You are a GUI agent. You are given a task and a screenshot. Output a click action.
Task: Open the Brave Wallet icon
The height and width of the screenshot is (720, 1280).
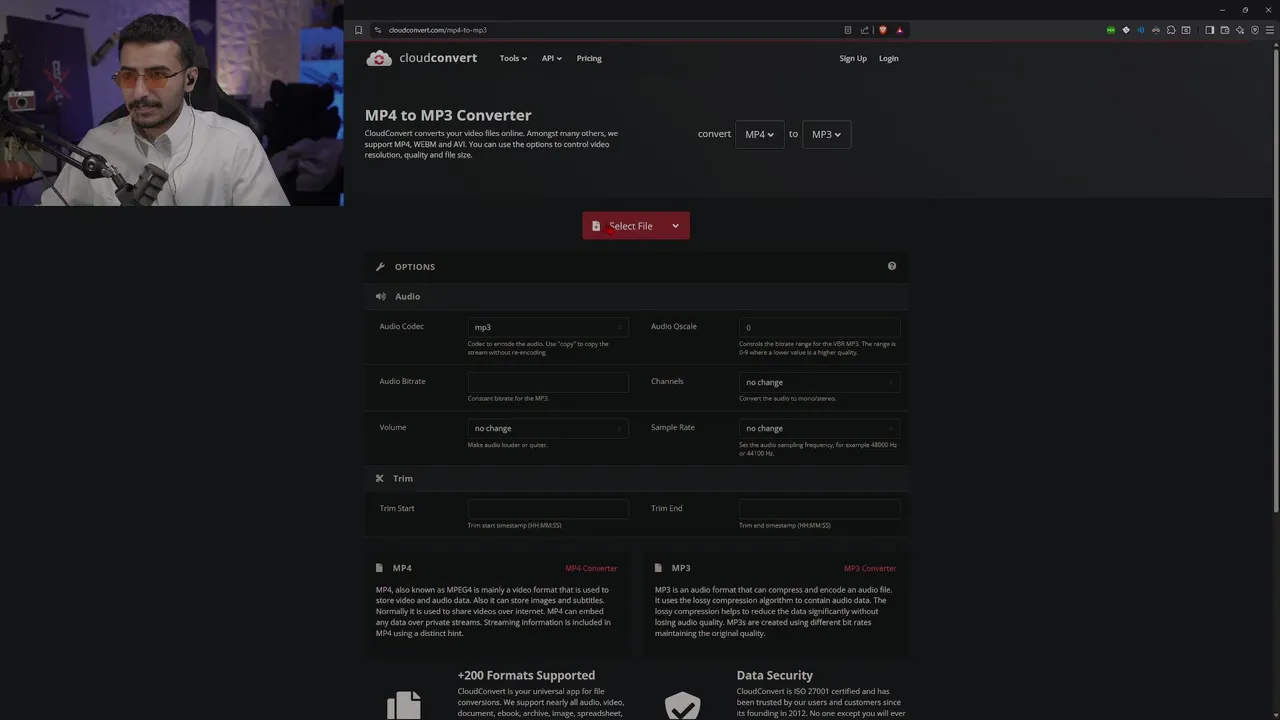coord(1225,30)
